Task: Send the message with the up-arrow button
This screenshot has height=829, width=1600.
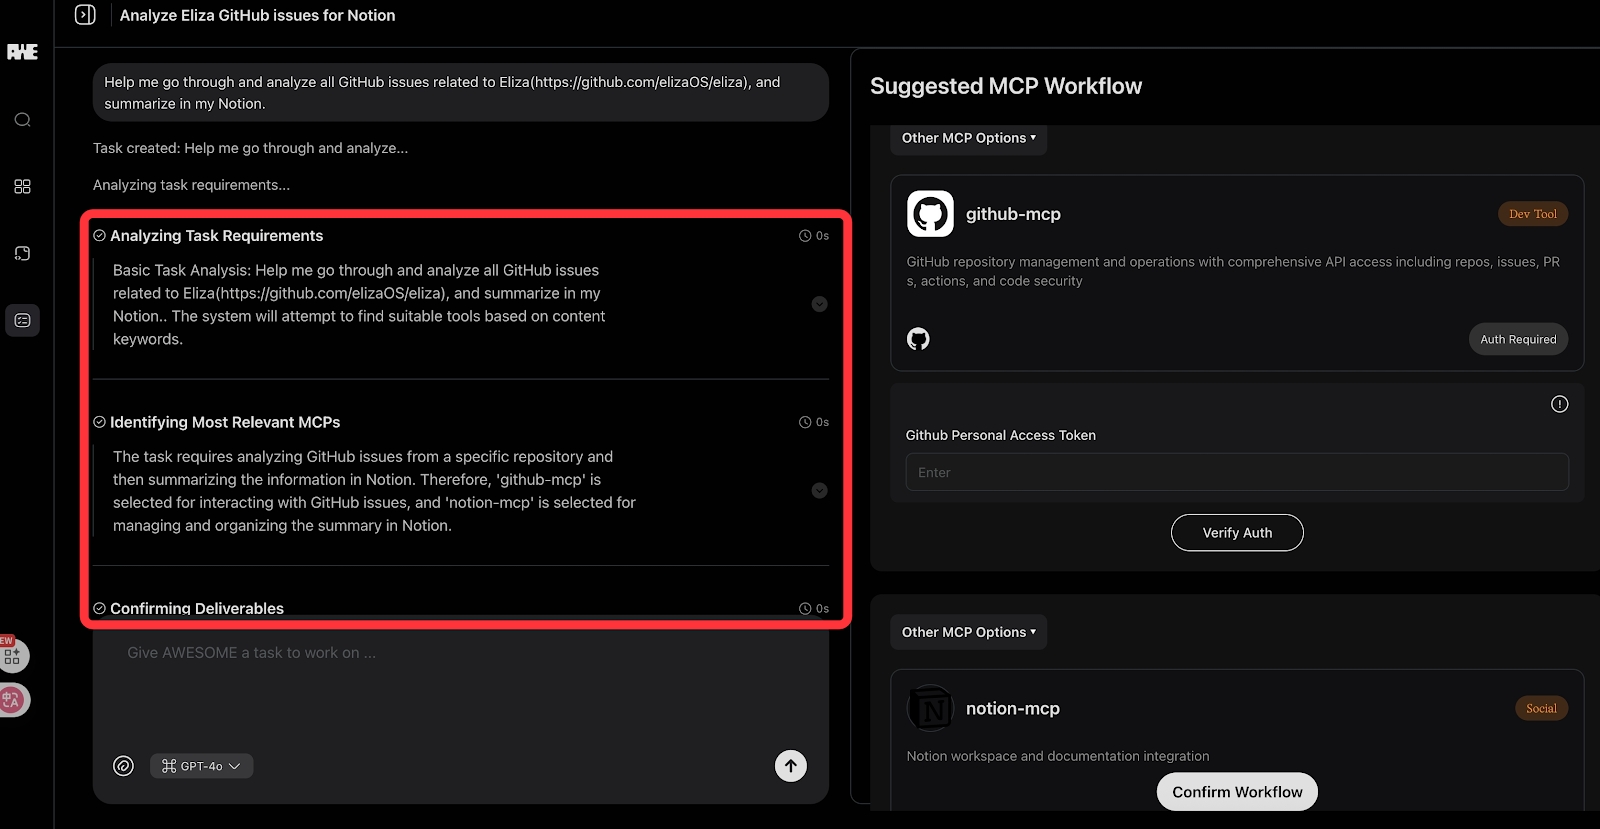Action: pyautogui.click(x=790, y=766)
